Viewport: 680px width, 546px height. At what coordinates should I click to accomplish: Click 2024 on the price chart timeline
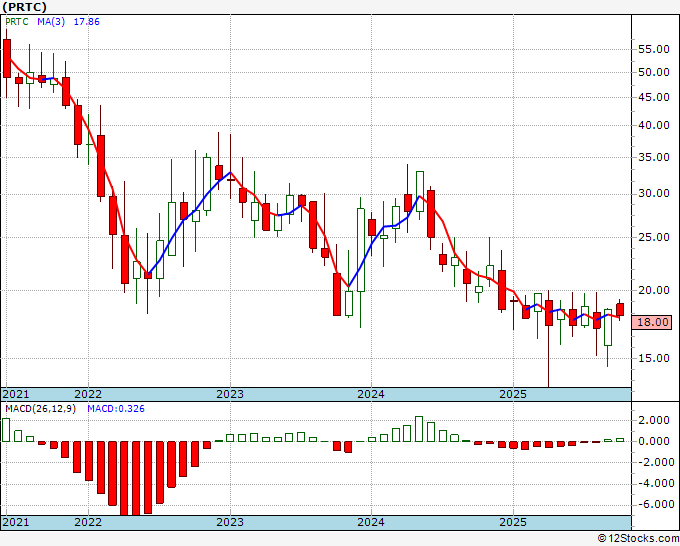point(371,394)
